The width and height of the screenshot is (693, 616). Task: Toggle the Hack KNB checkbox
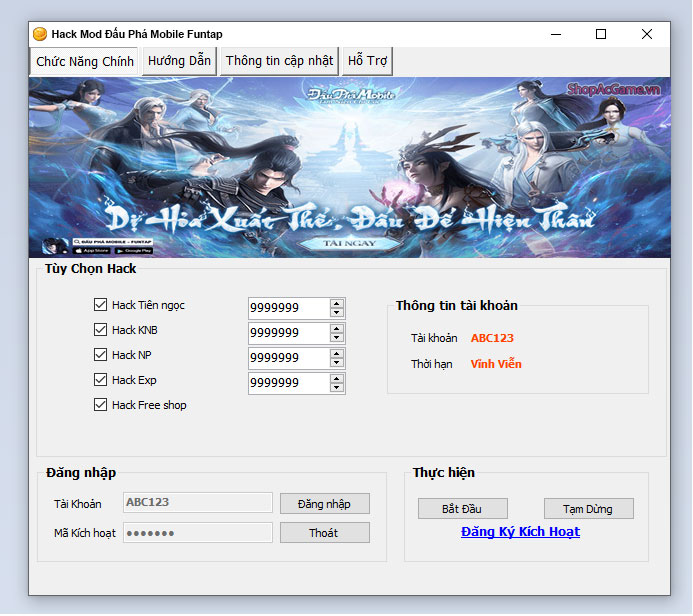[100, 330]
